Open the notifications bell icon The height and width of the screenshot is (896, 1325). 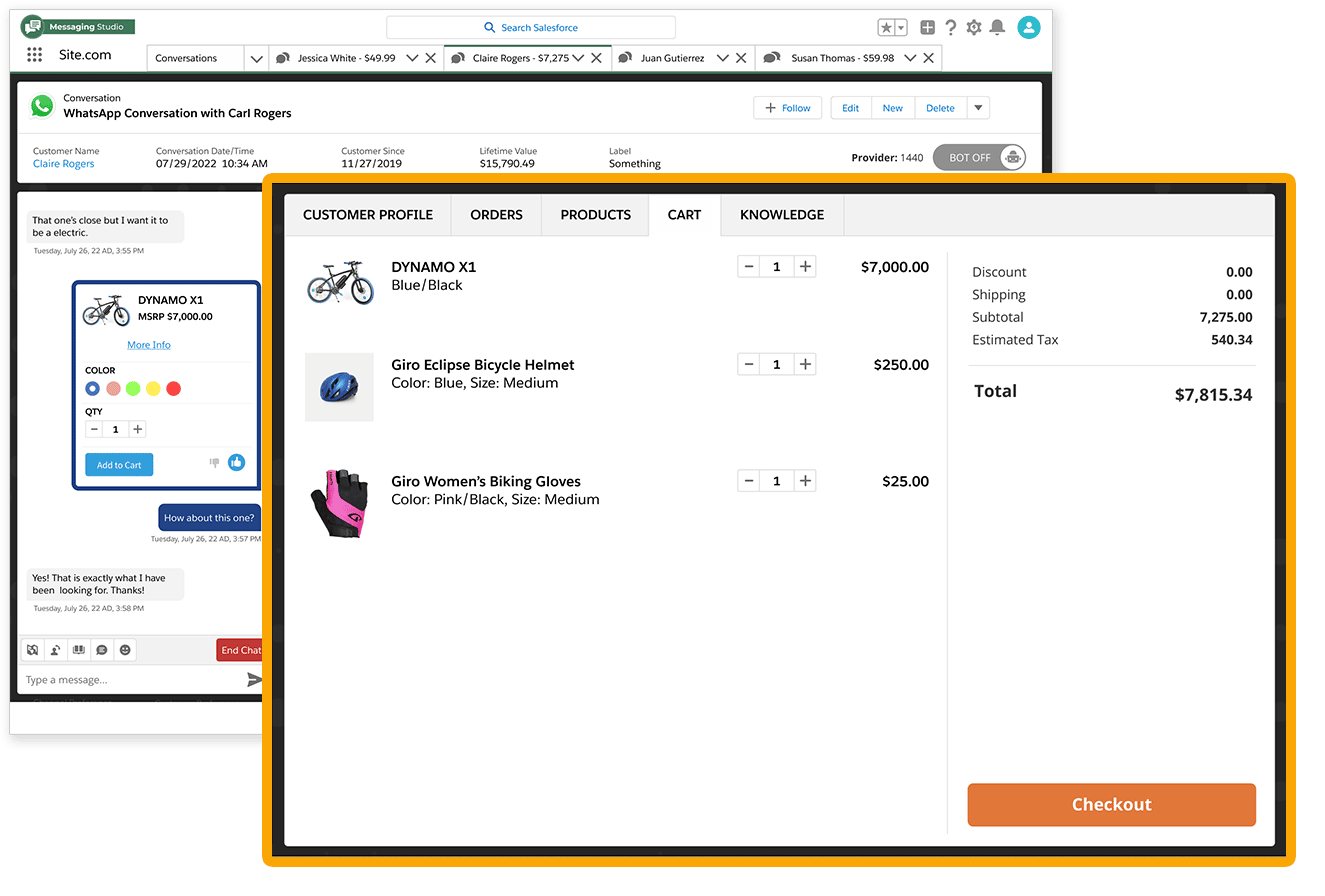(x=997, y=28)
